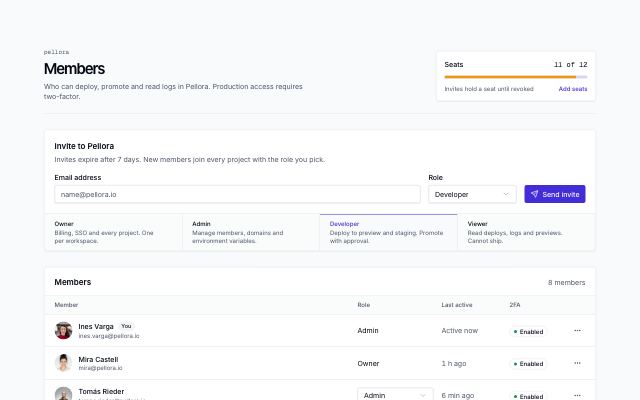Send the invite

click(x=555, y=194)
